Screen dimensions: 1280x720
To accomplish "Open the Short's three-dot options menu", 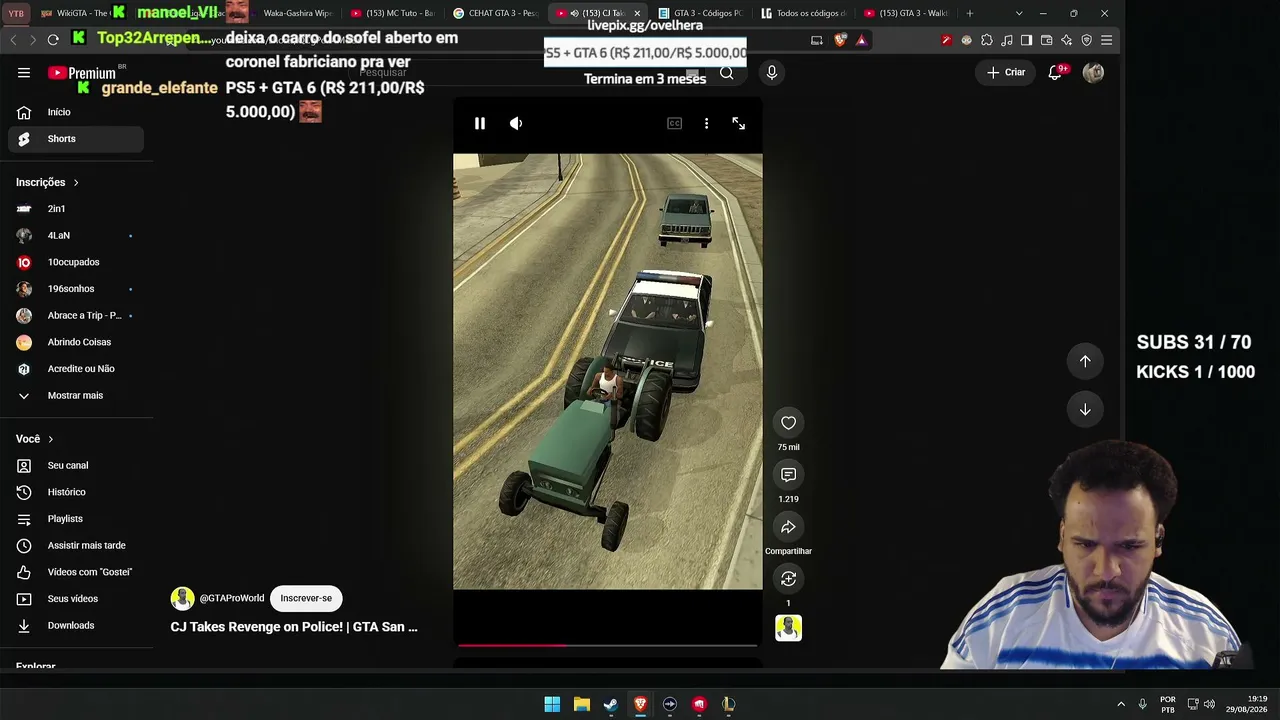I will (x=707, y=124).
